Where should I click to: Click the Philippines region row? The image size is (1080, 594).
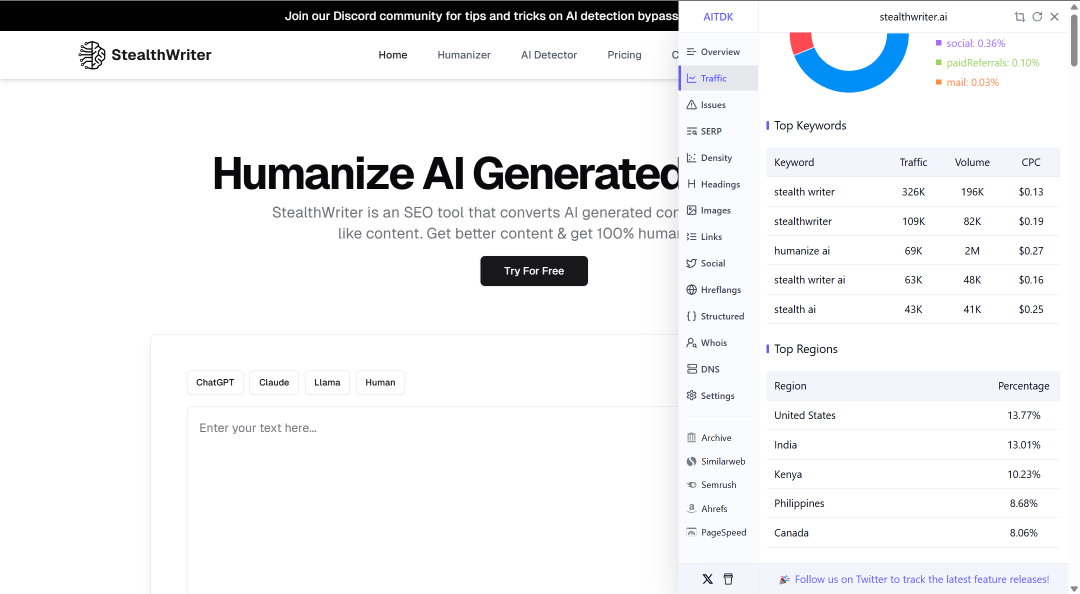click(x=913, y=503)
